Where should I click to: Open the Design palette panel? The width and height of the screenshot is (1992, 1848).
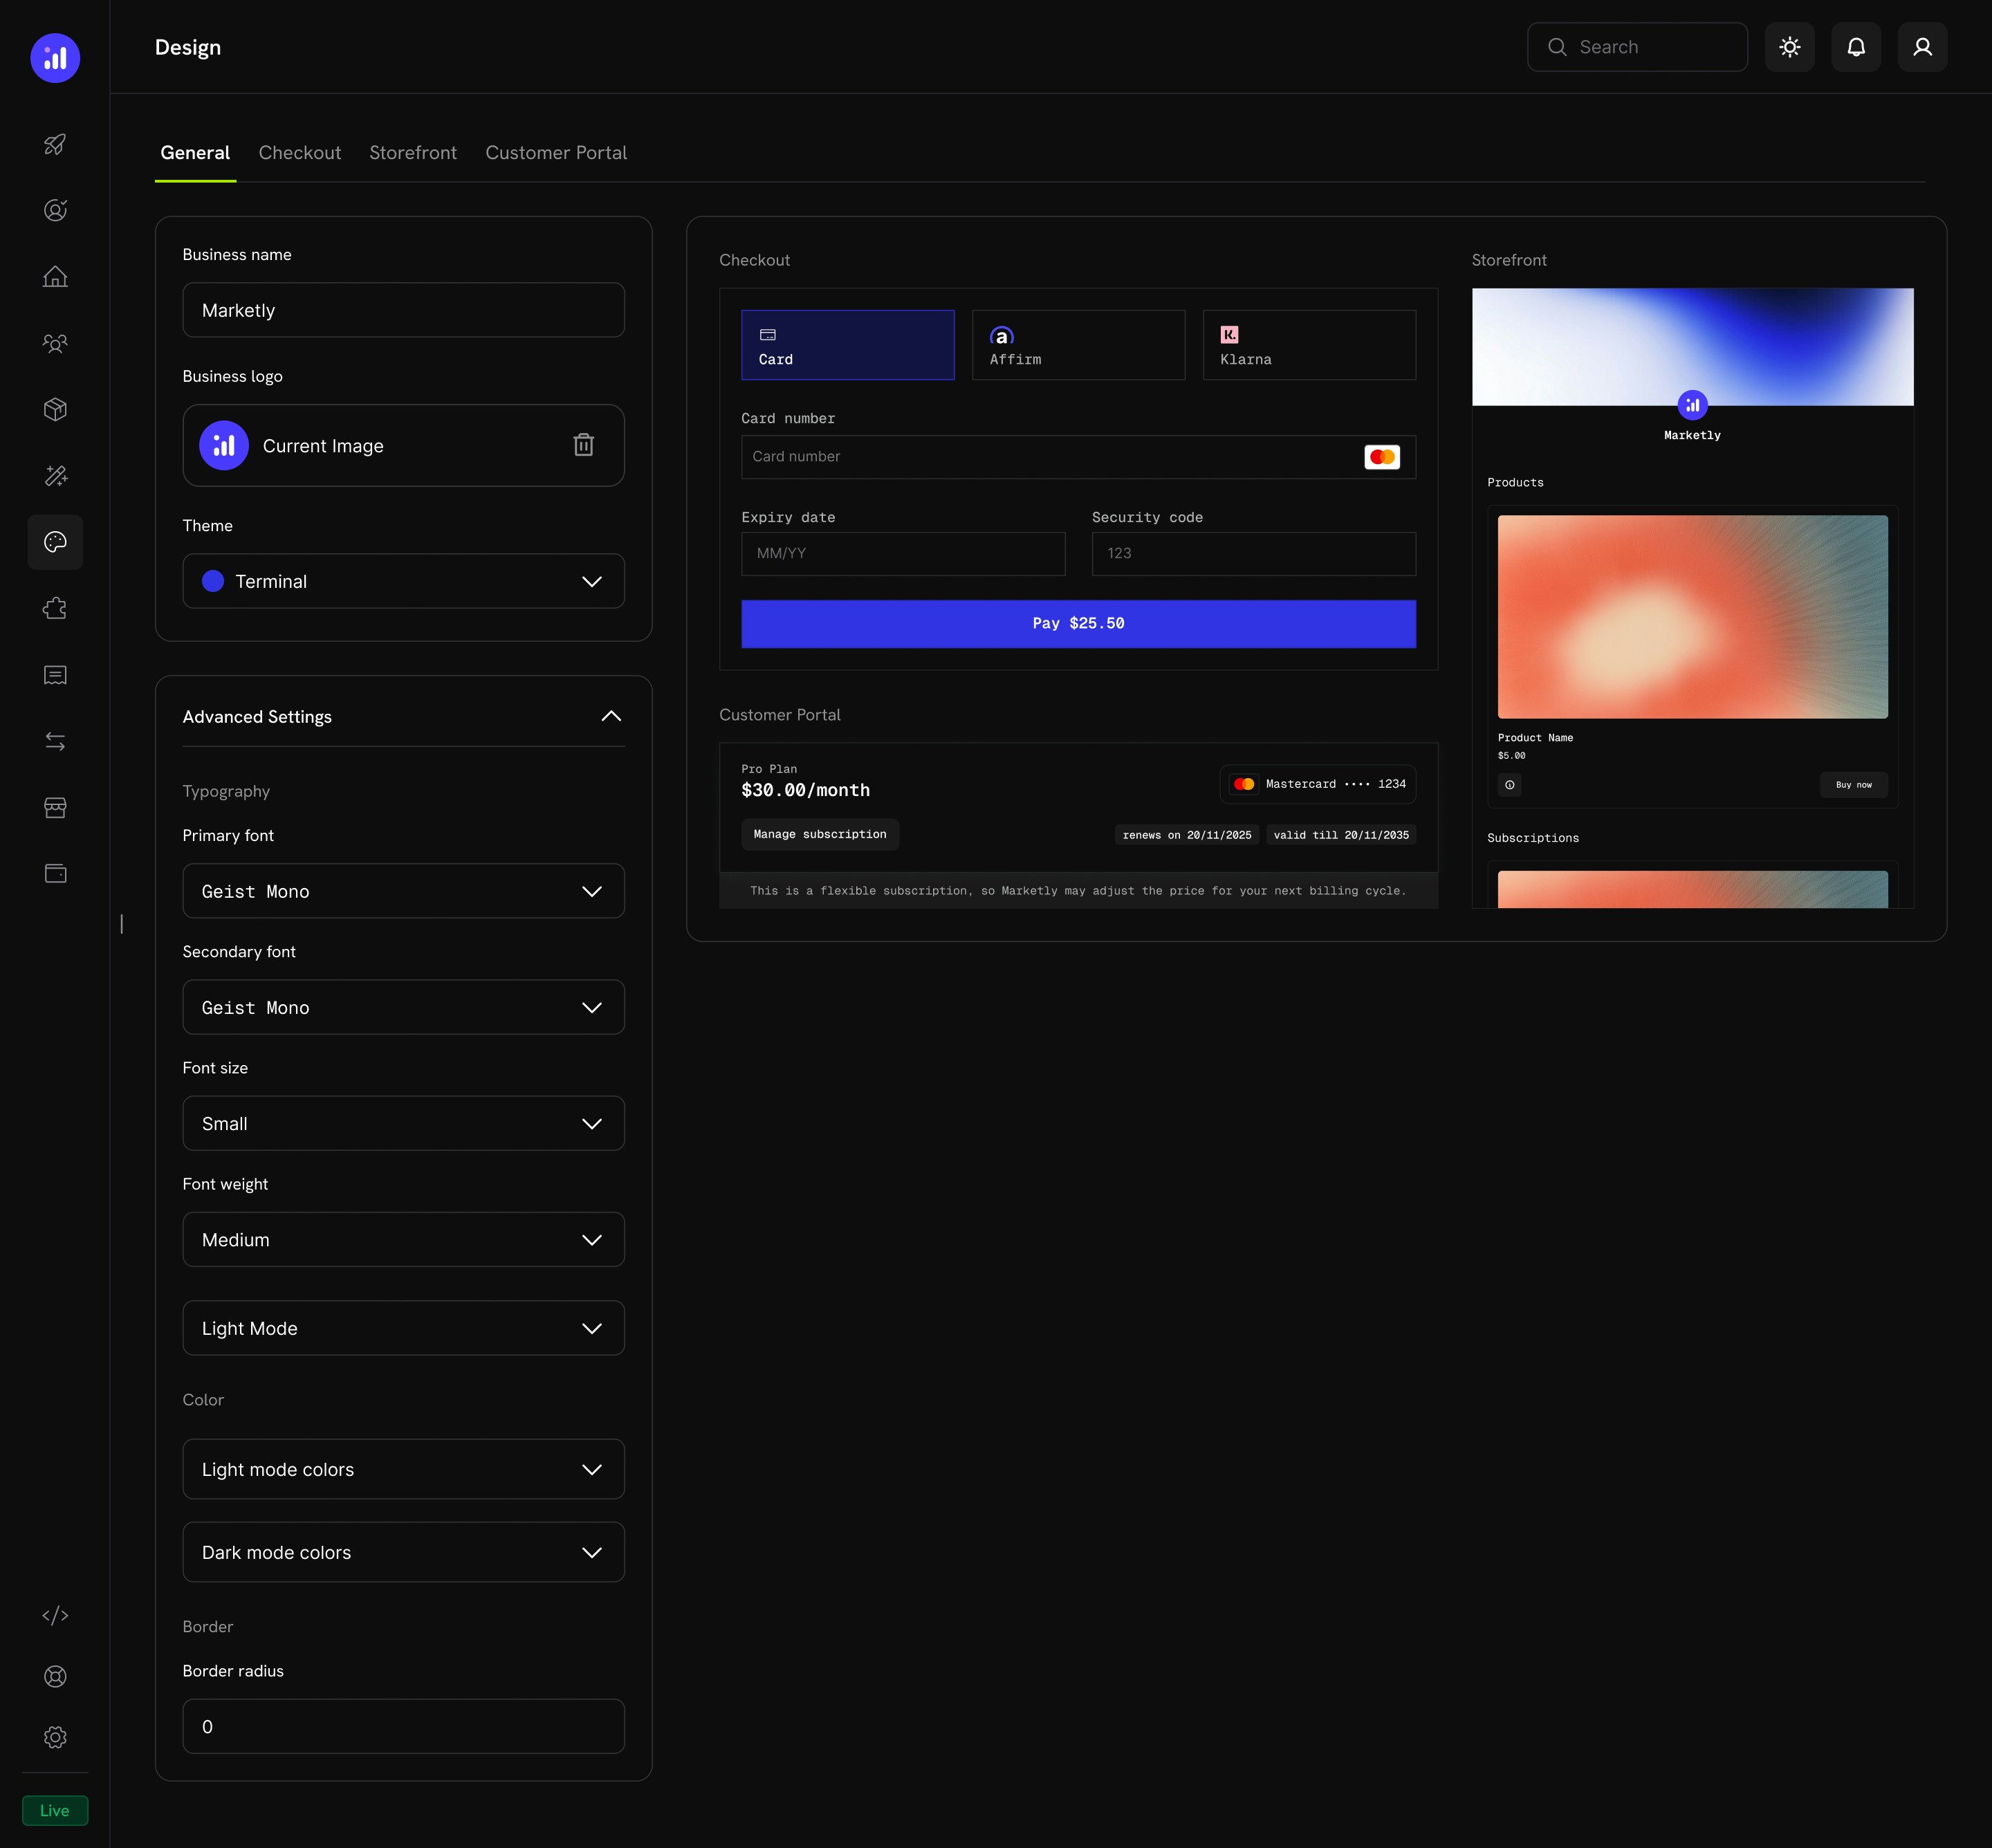click(x=55, y=542)
